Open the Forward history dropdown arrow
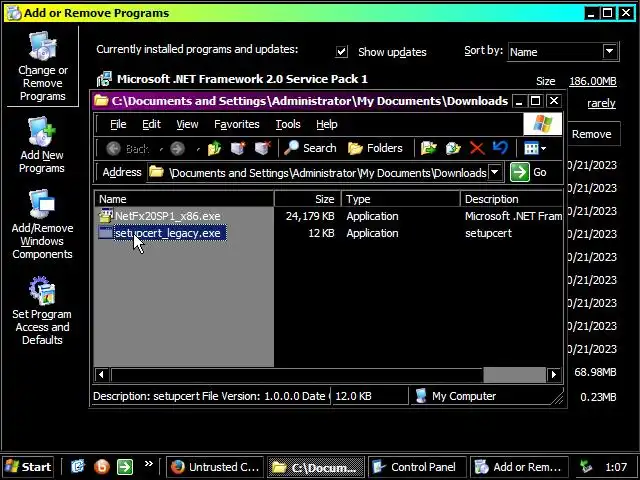The width and height of the screenshot is (640, 480). pos(198,149)
